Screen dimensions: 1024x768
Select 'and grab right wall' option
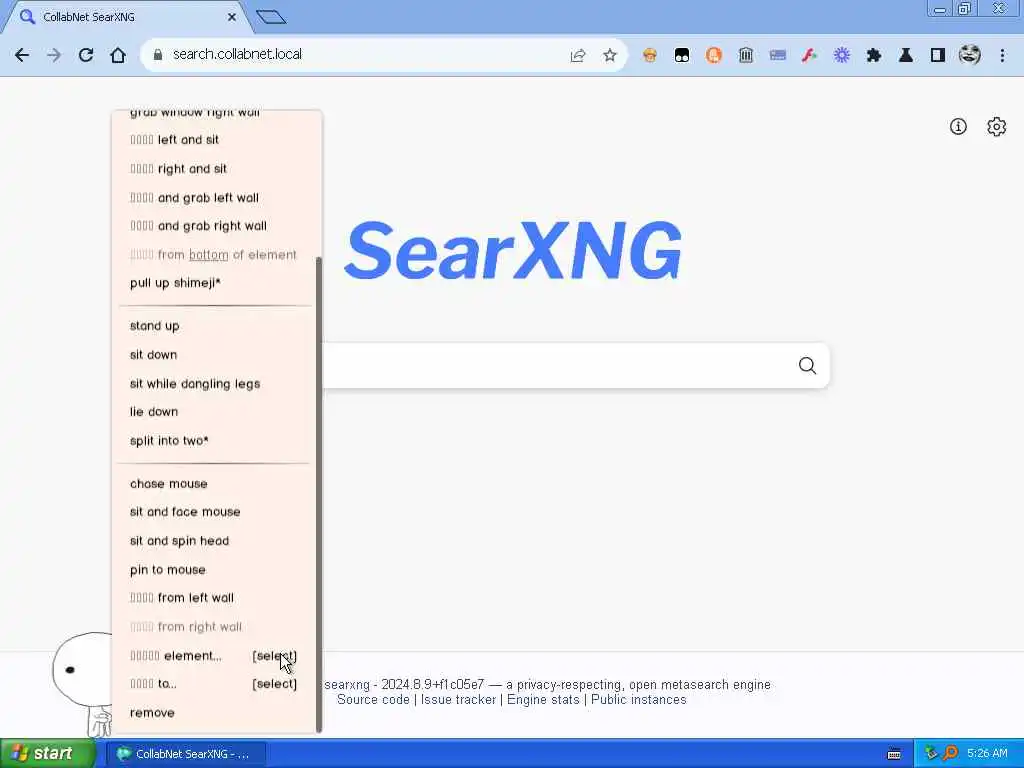point(199,226)
